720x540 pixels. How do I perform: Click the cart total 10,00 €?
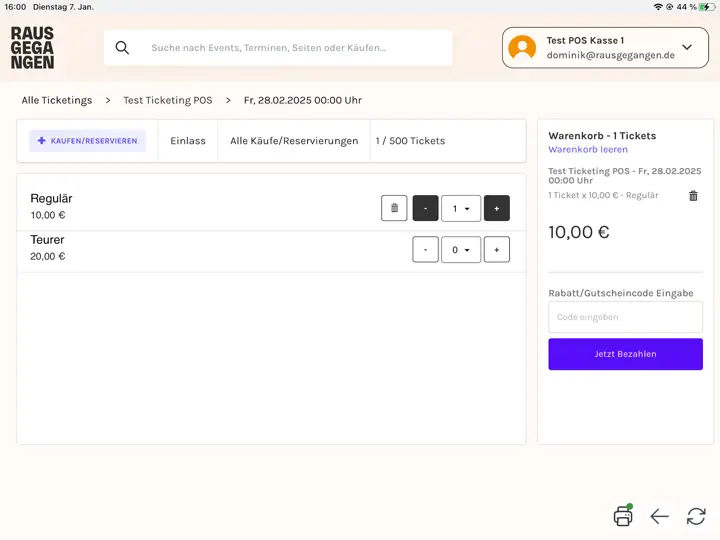579,232
